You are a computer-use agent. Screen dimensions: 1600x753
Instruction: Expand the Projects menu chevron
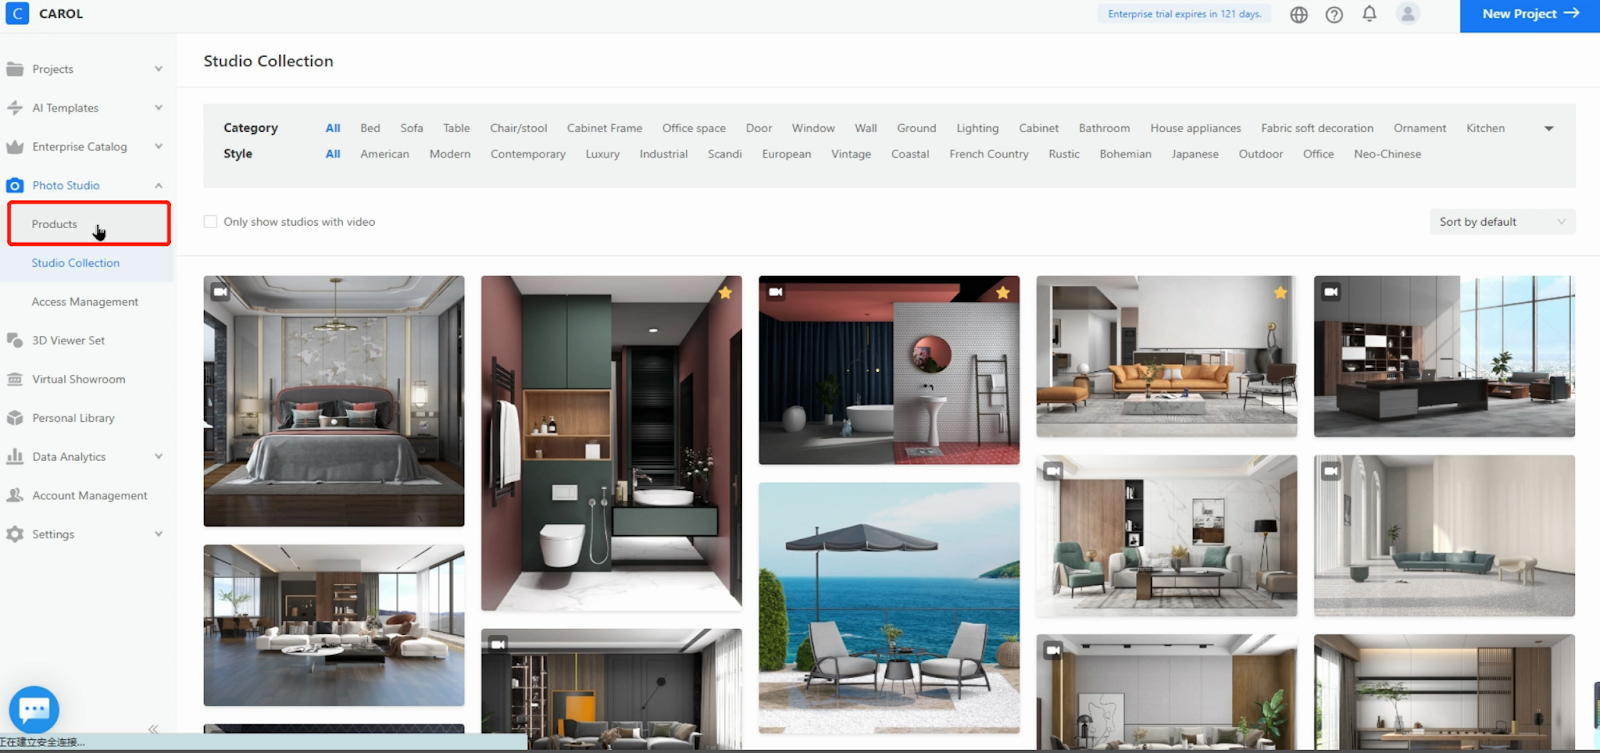[x=158, y=69]
